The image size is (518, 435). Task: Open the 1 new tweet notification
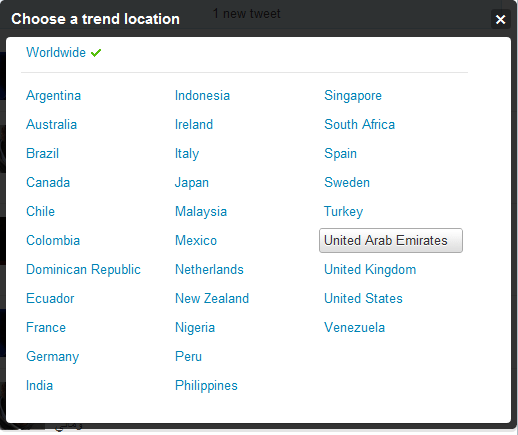click(247, 14)
